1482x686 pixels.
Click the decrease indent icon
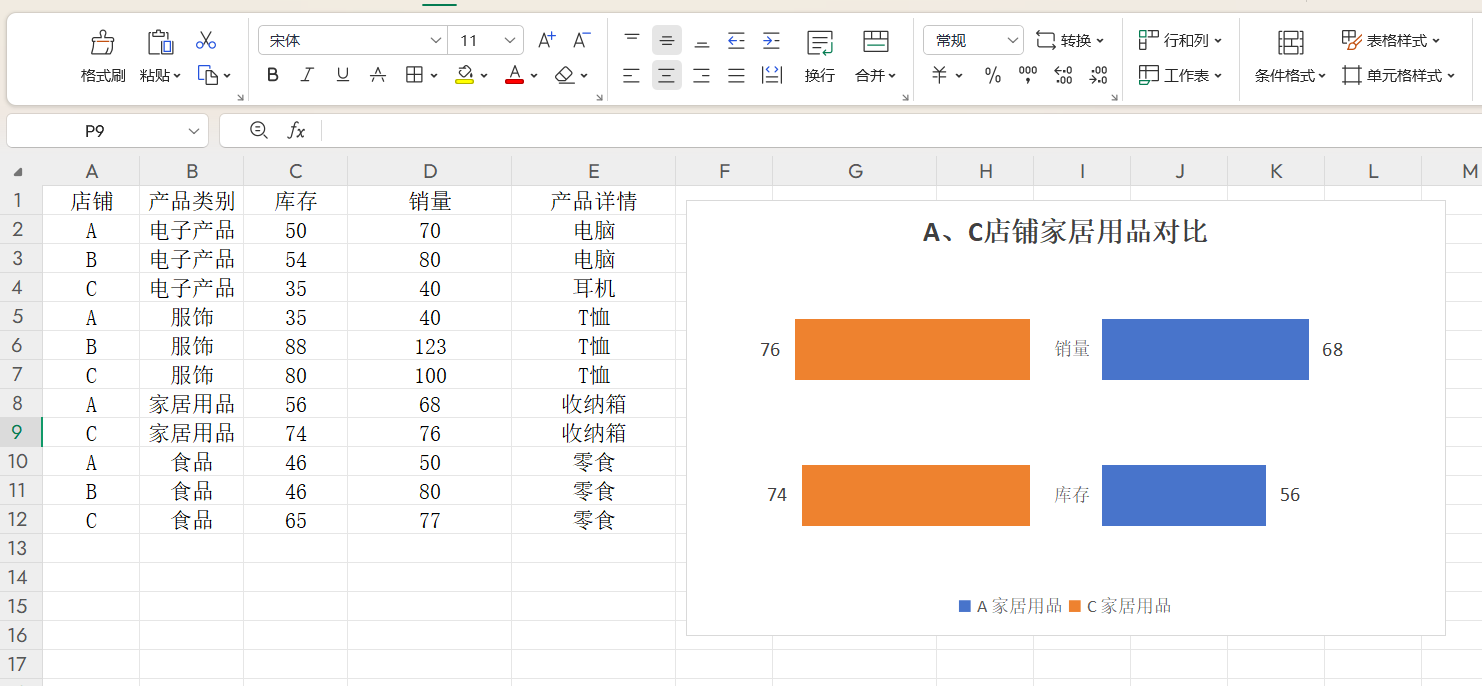[x=736, y=40]
